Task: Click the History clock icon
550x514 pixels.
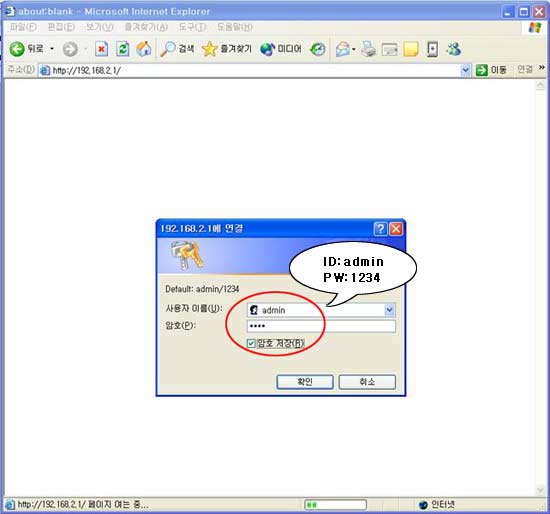Action: (x=318, y=49)
